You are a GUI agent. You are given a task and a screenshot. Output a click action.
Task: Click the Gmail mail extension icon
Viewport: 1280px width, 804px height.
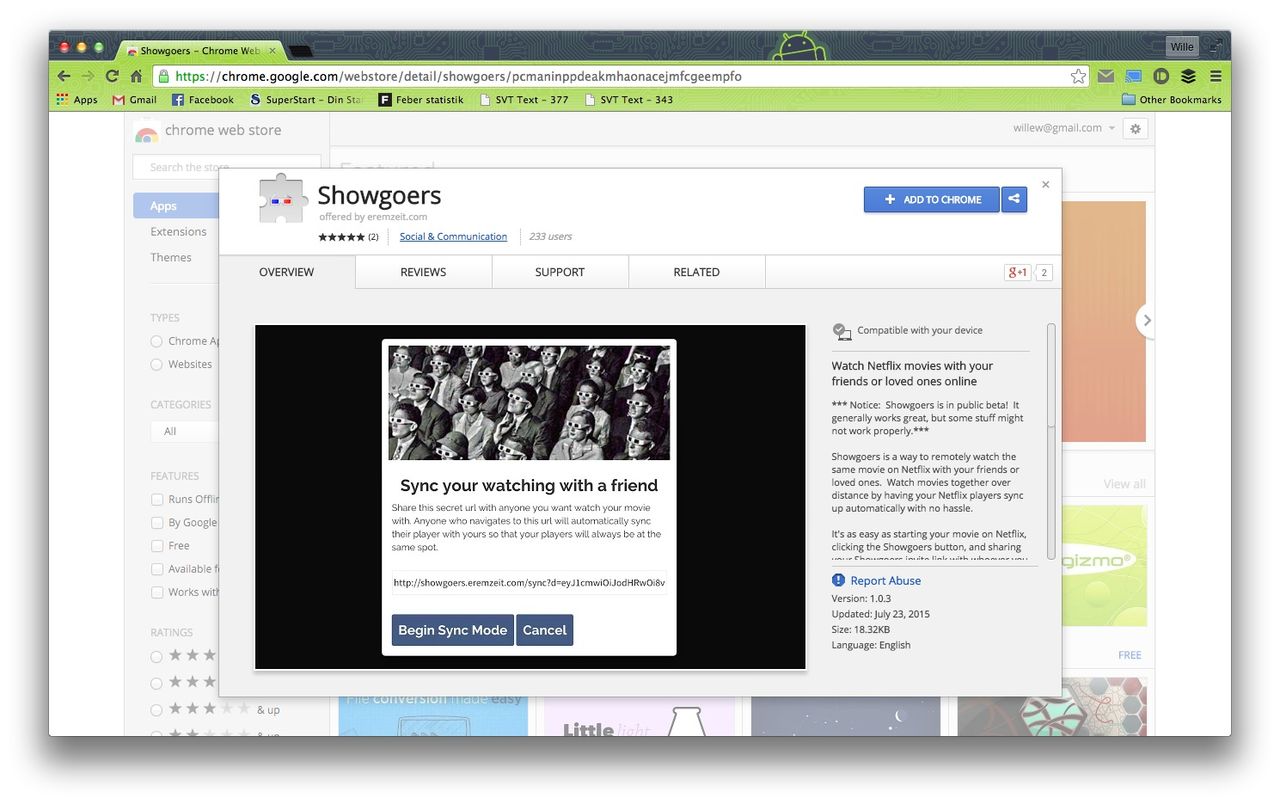pos(1105,76)
